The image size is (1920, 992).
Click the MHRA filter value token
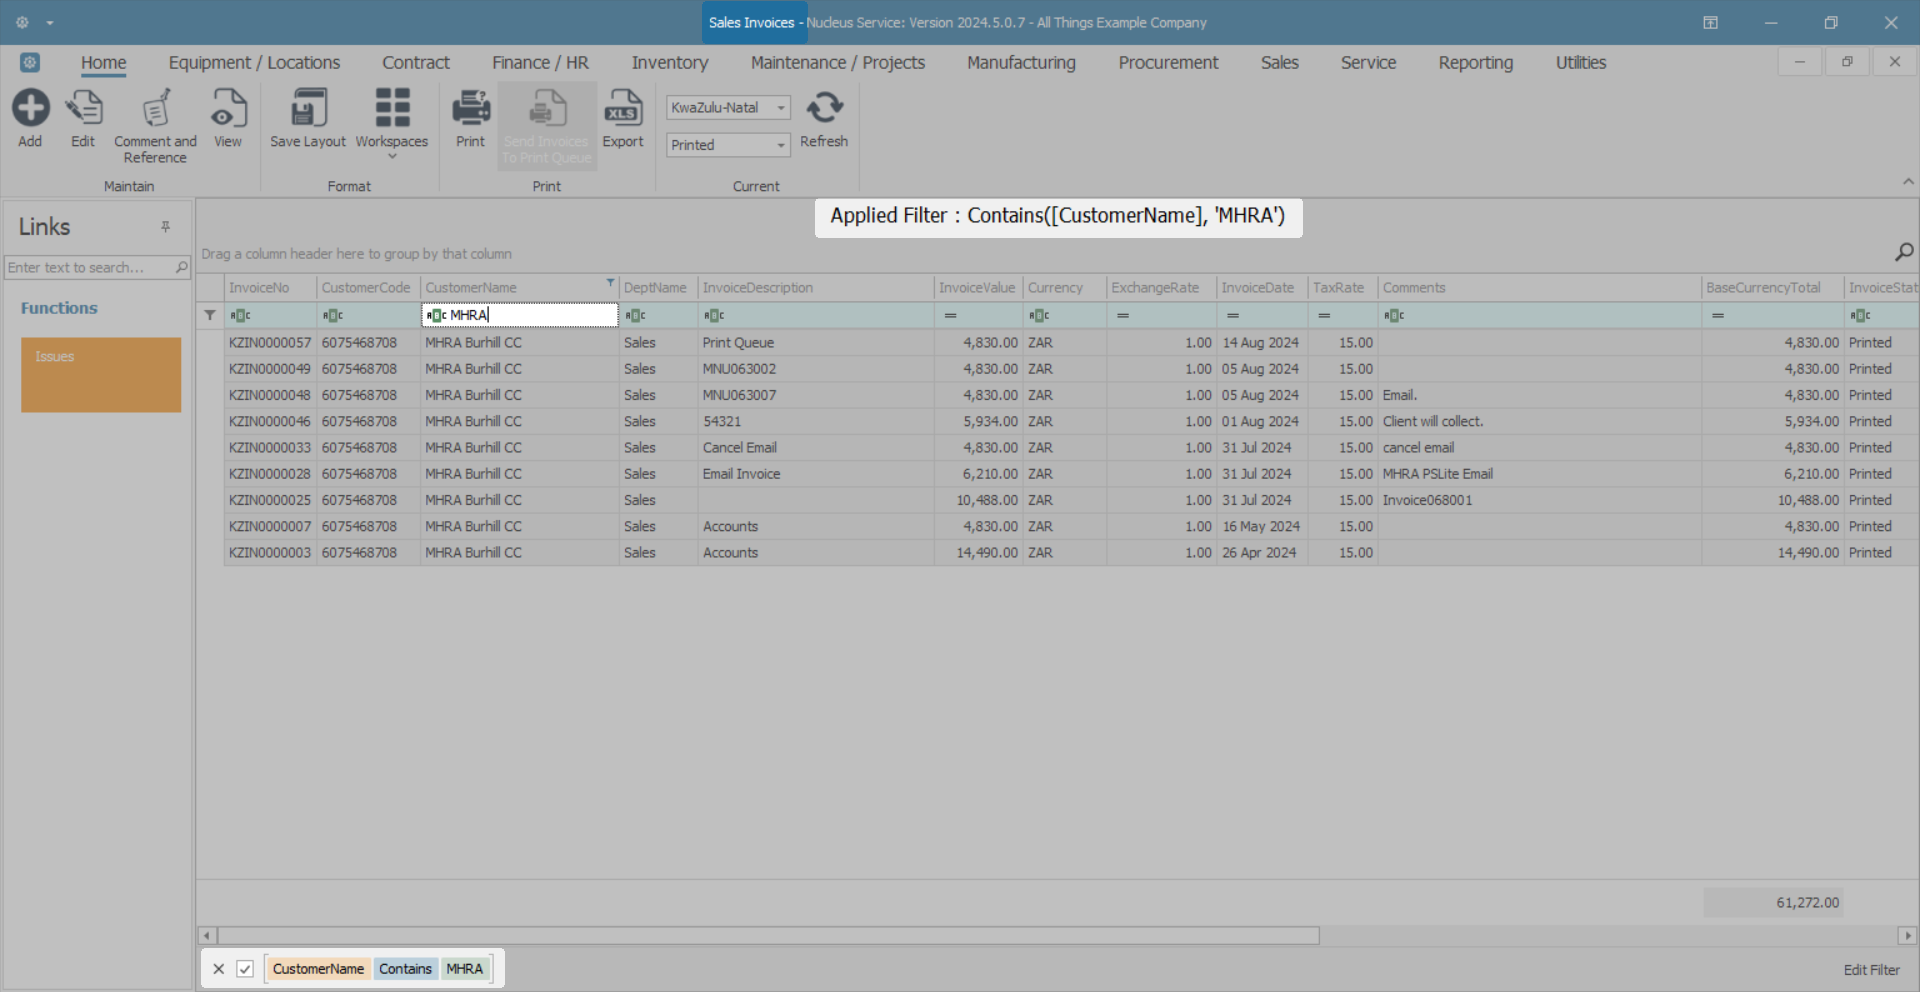tap(465, 969)
